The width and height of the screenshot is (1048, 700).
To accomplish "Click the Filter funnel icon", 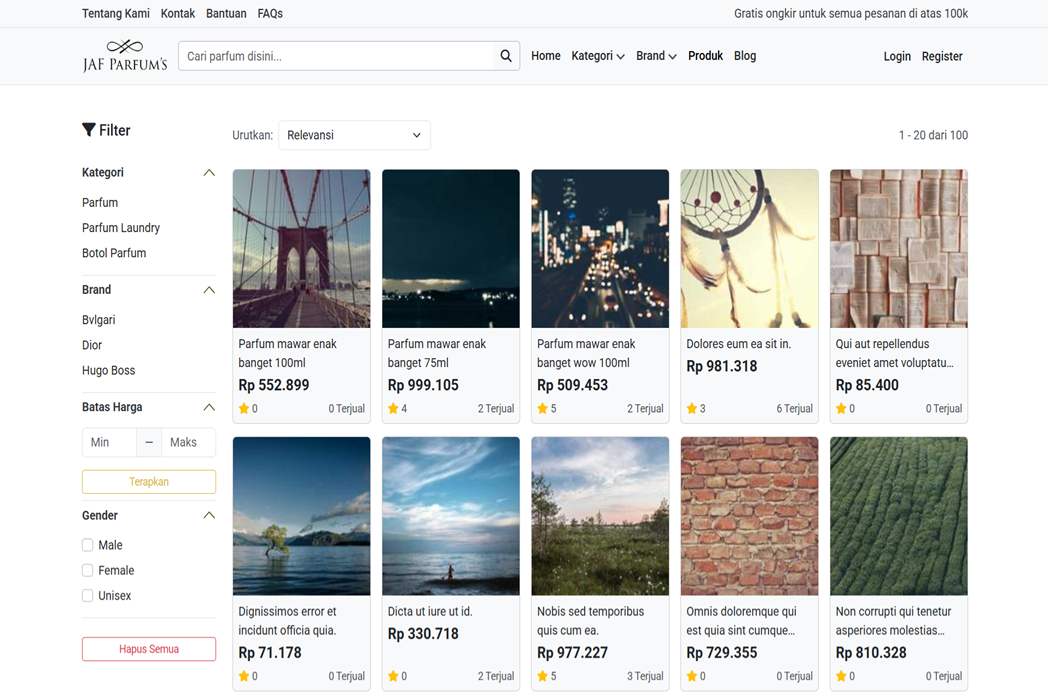I will click(89, 130).
